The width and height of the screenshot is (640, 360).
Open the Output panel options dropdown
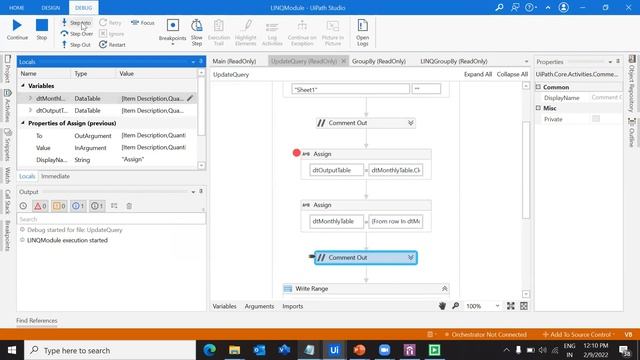[193, 192]
